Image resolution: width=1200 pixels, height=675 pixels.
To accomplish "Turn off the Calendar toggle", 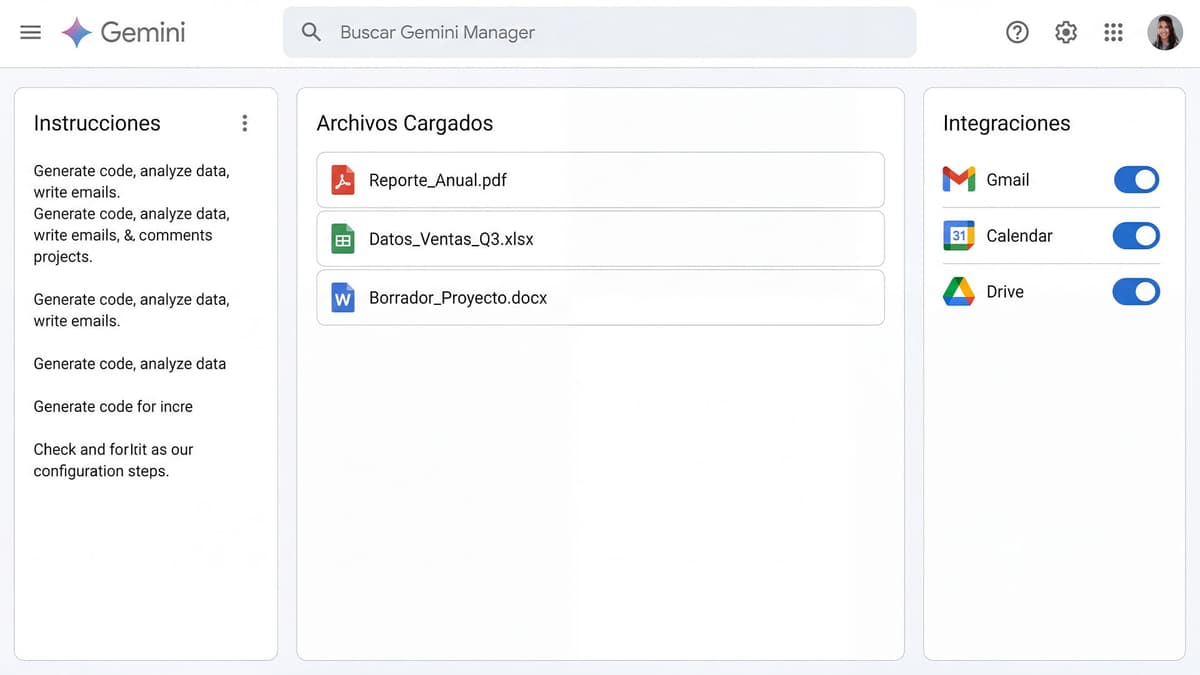I will click(x=1136, y=235).
